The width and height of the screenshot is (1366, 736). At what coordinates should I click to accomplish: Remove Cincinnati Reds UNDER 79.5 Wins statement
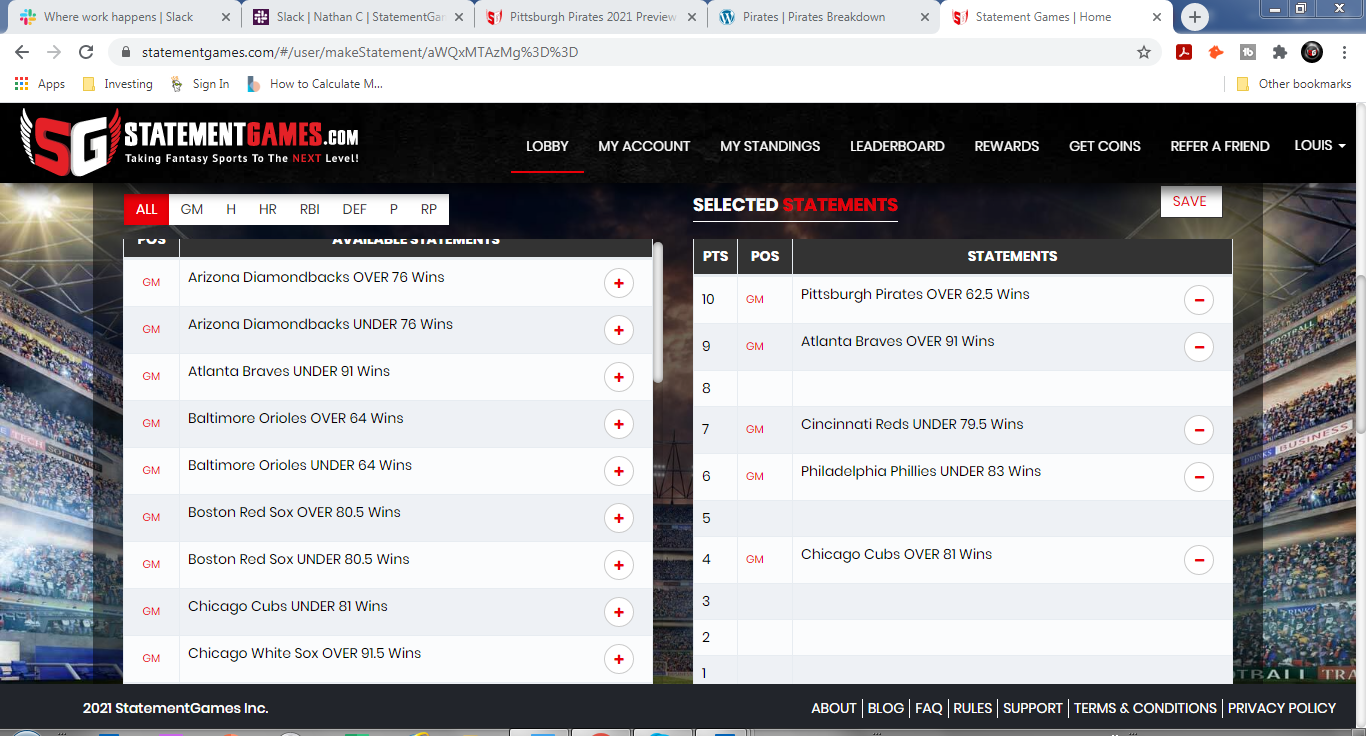point(1199,430)
